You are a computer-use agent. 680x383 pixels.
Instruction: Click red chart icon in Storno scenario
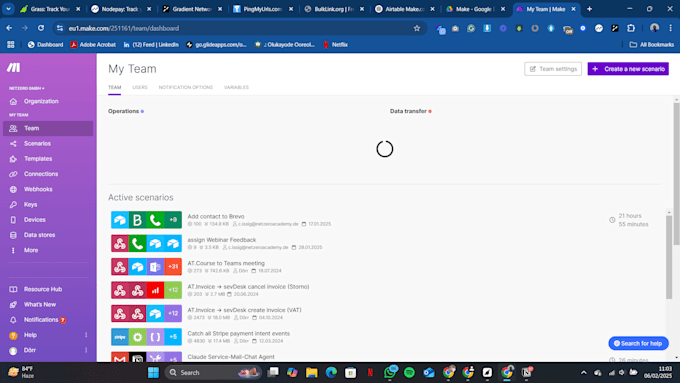click(155, 290)
